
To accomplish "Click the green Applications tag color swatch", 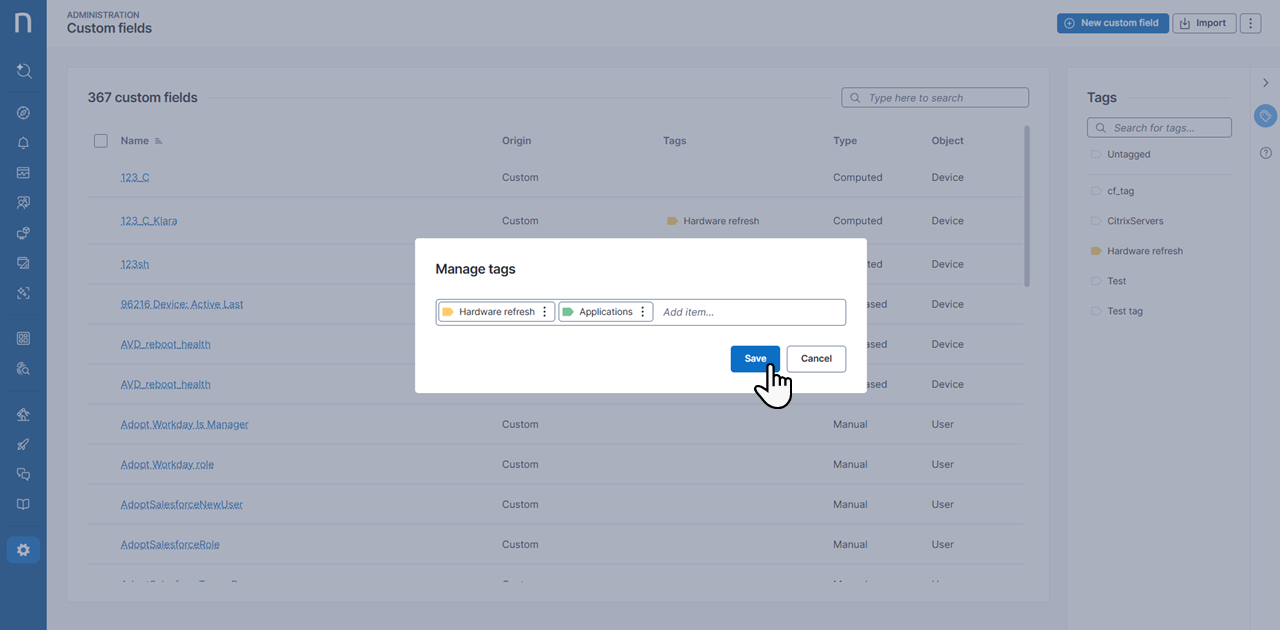I will click(568, 312).
